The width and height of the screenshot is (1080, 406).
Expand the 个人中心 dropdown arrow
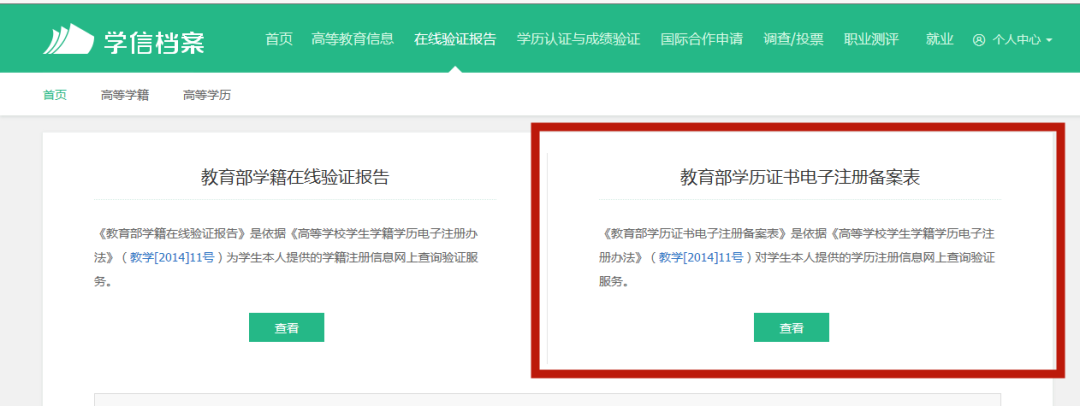coord(1048,41)
